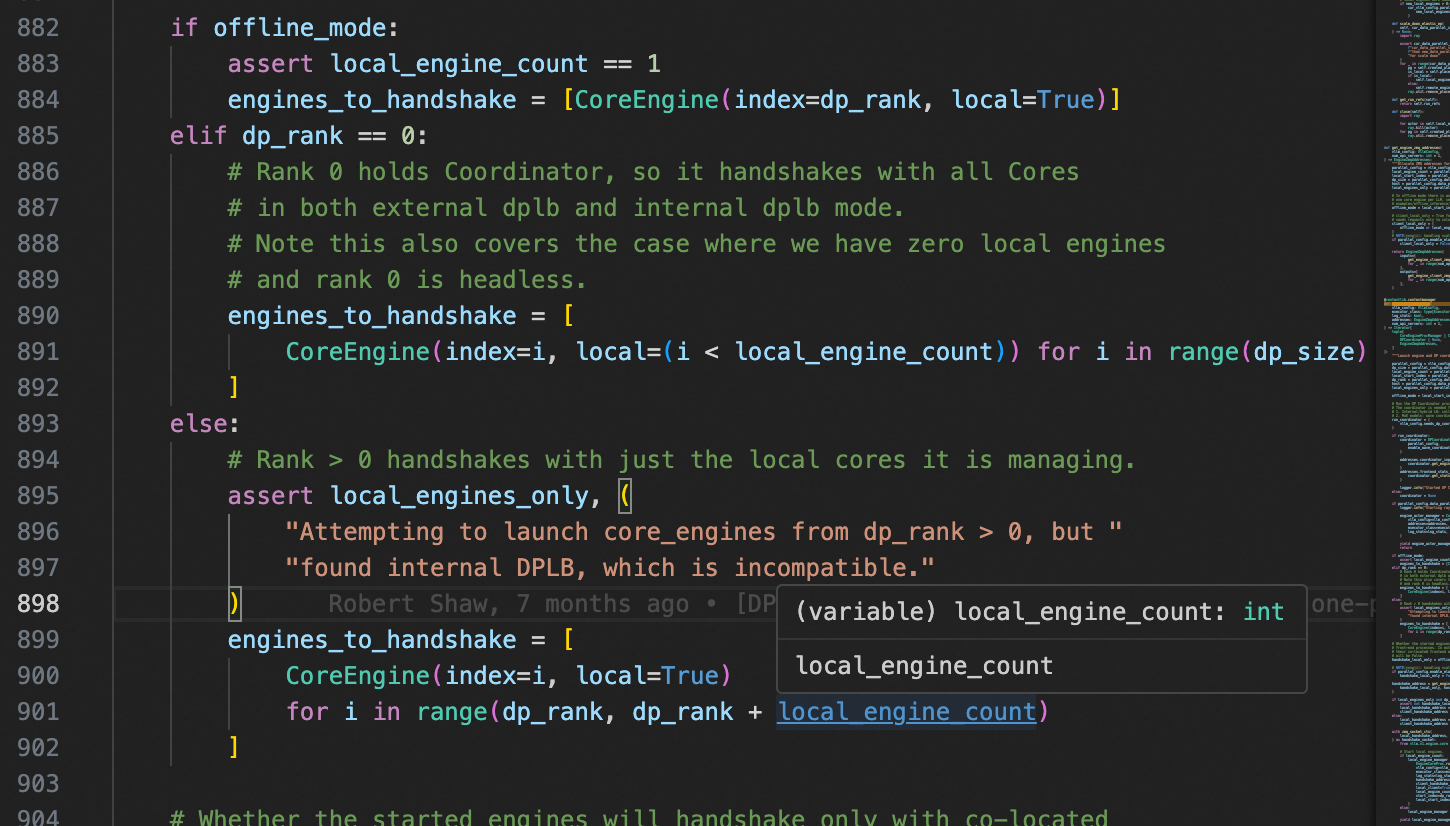This screenshot has width=1450, height=826.
Task: Click line number 904 in the gutter
Action: [38, 817]
